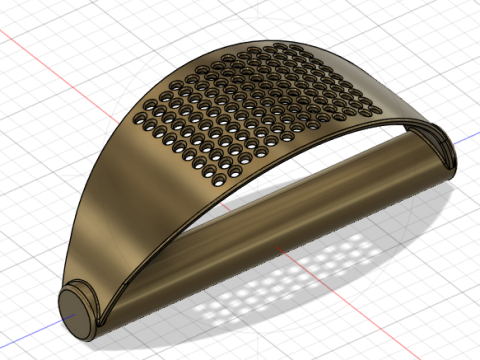This screenshot has height=360, width=480.
Task: Select the flat circular end face of the rod
Action: point(75,314)
